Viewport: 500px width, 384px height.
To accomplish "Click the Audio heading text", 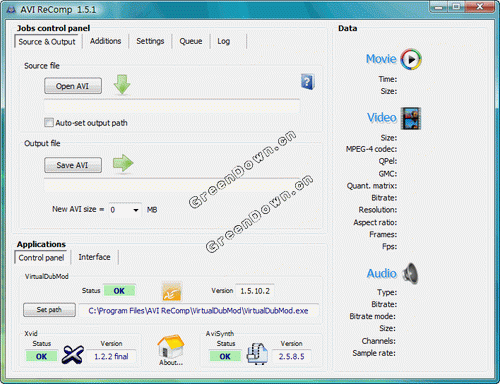I will [x=382, y=274].
